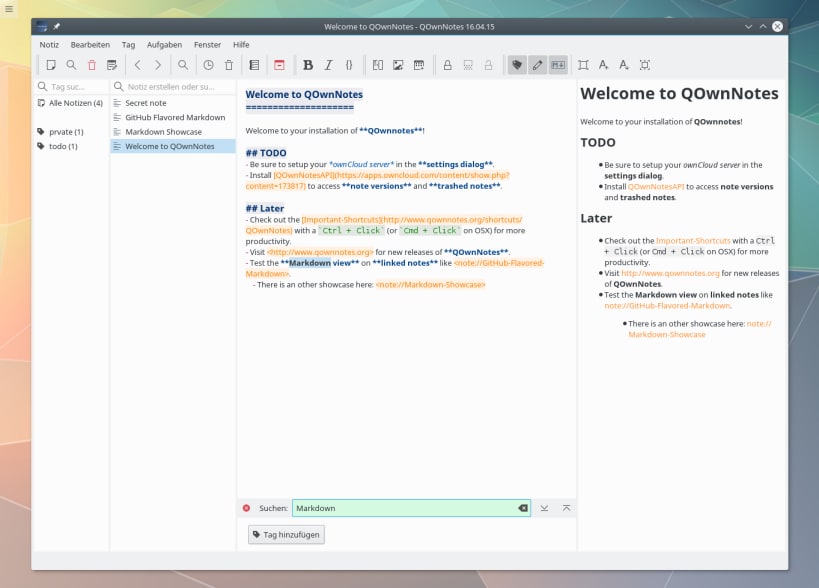Open desktop hamburger menu at screen corner
The width and height of the screenshot is (819, 588).
click(x=8, y=8)
